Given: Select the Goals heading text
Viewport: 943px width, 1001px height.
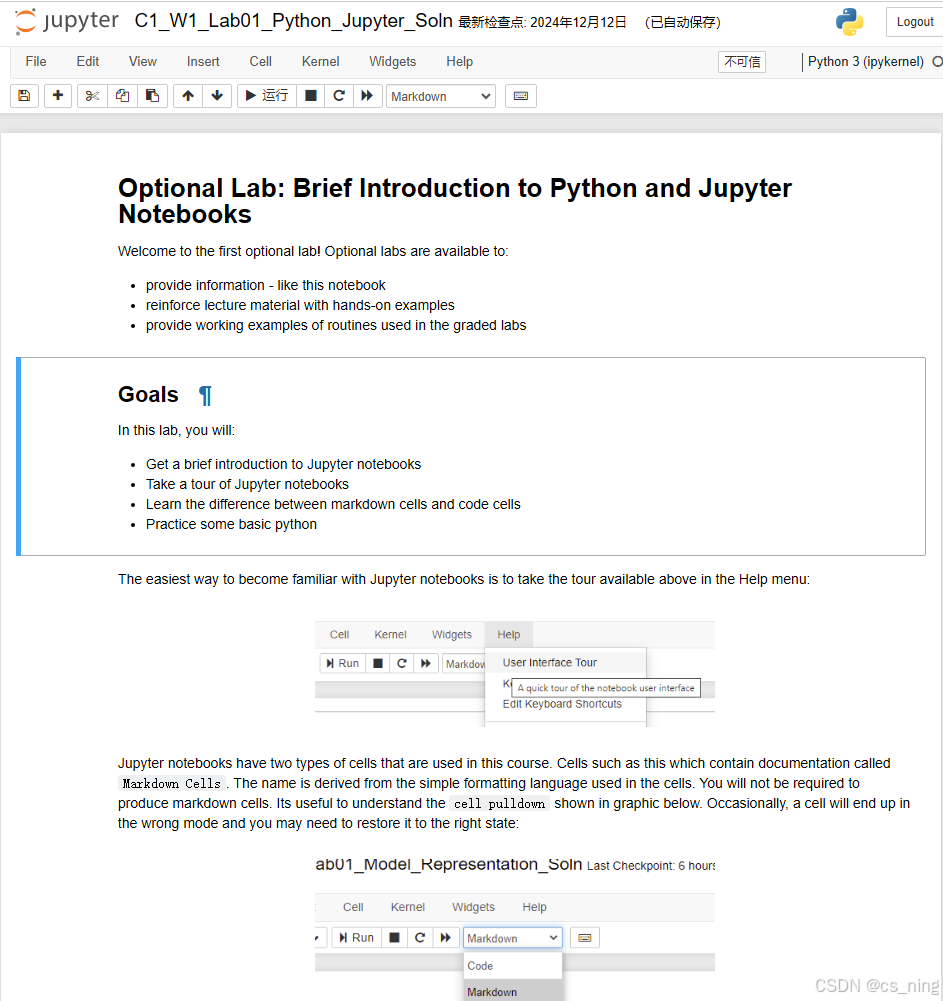Looking at the screenshot, I should (148, 395).
